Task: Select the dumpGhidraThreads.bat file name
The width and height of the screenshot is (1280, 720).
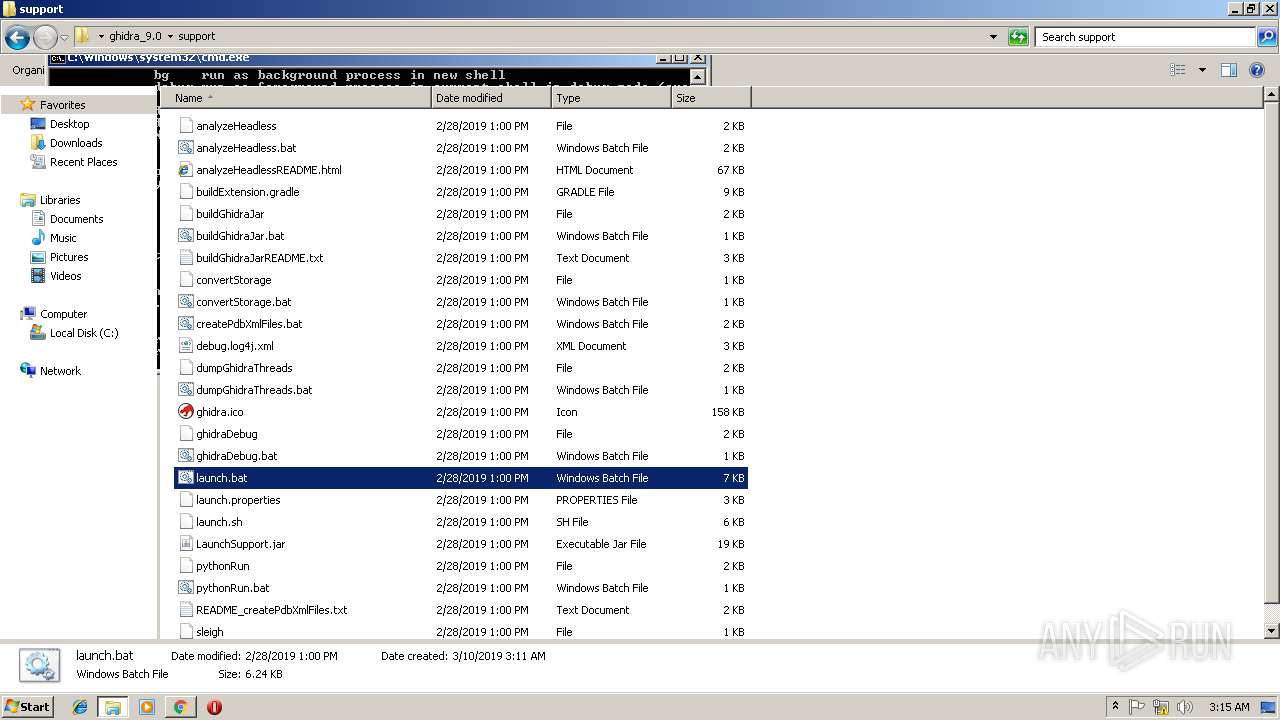Action: tap(254, 390)
